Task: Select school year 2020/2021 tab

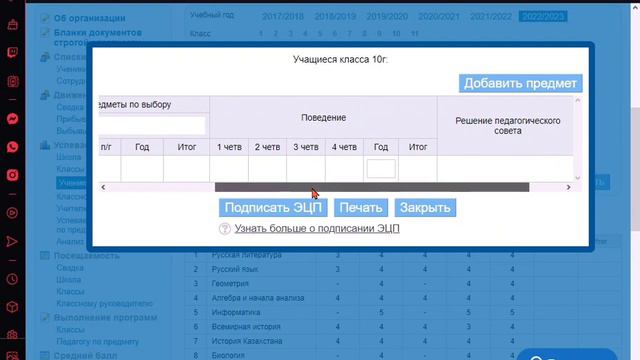Action: [439, 16]
